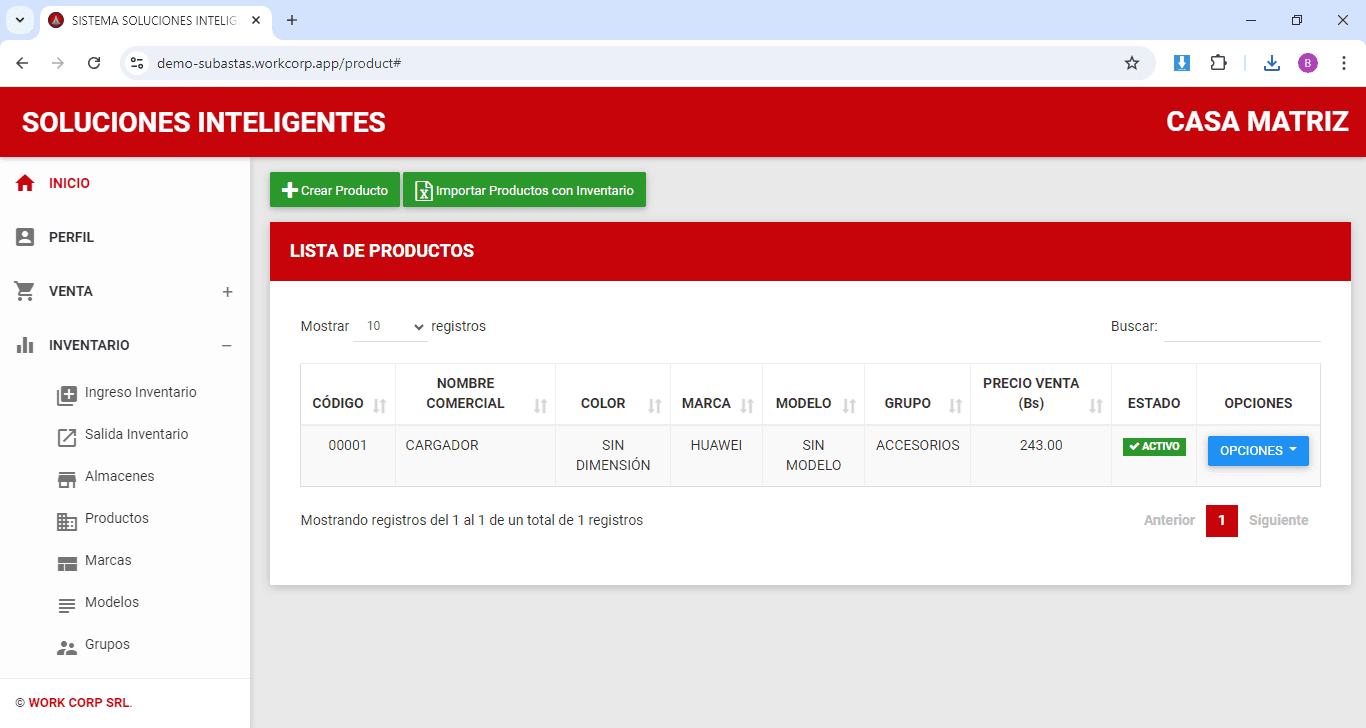Open the Mostrar registros dropdown
Image resolution: width=1366 pixels, height=728 pixels.
click(390, 326)
